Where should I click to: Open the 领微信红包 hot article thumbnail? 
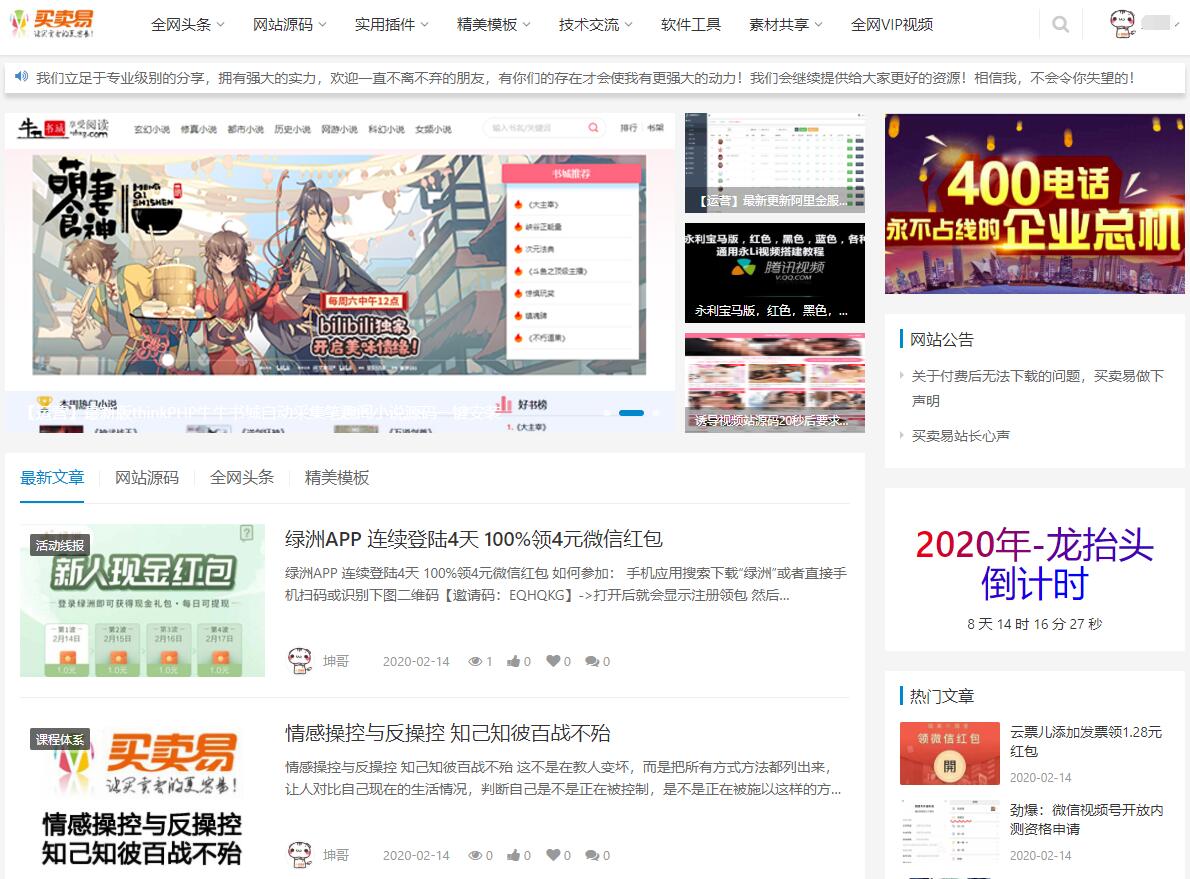[949, 753]
